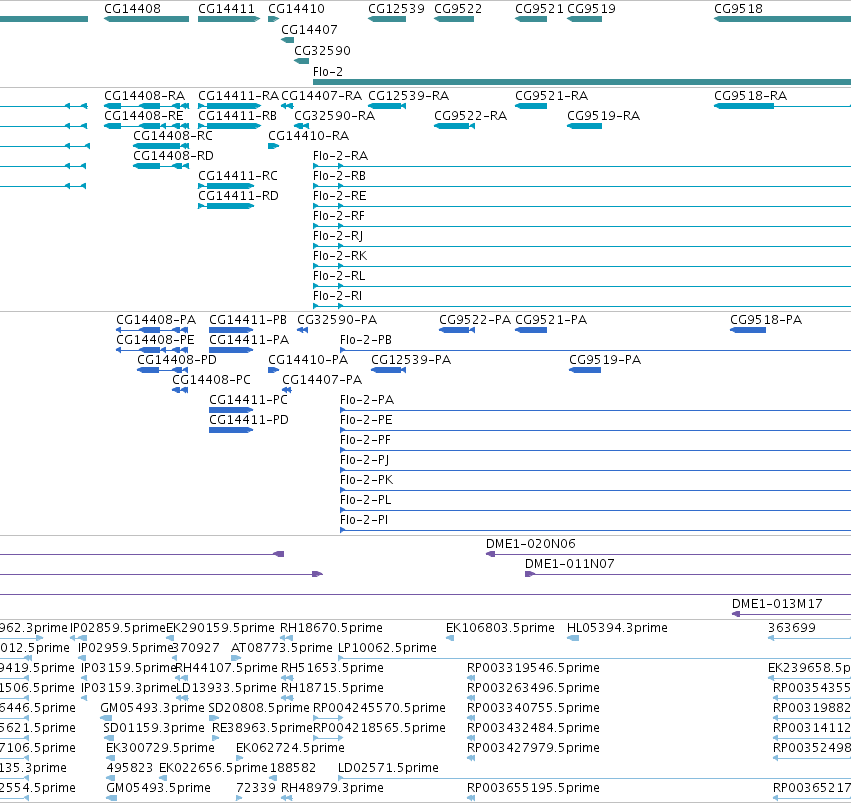The height and width of the screenshot is (803, 851).
Task: Select the CG14411-RB transcript label
Action: click(x=238, y=116)
